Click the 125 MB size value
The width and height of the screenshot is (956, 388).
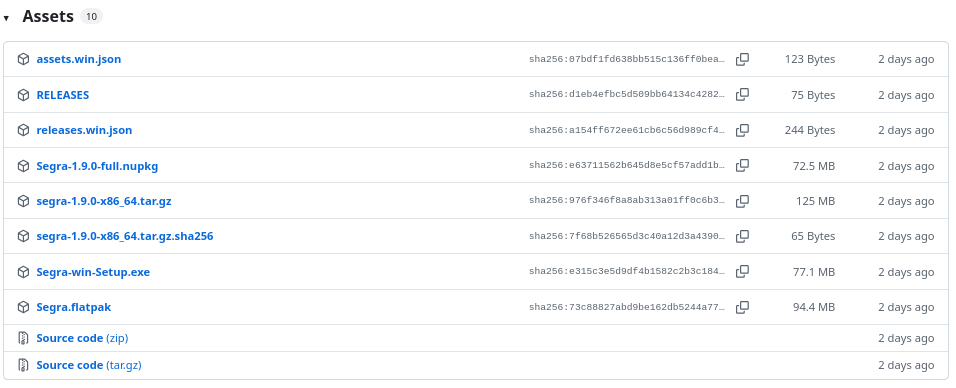tap(816, 201)
